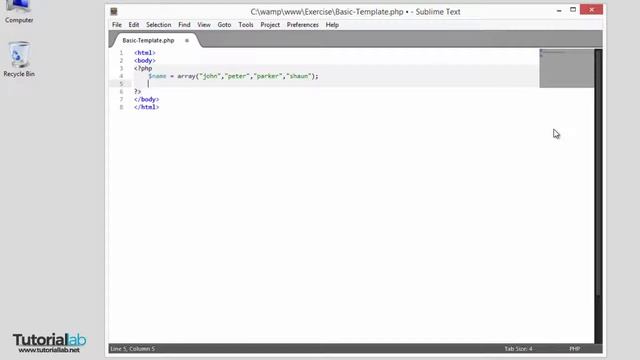Click the "shaun" string in the array

(299, 76)
